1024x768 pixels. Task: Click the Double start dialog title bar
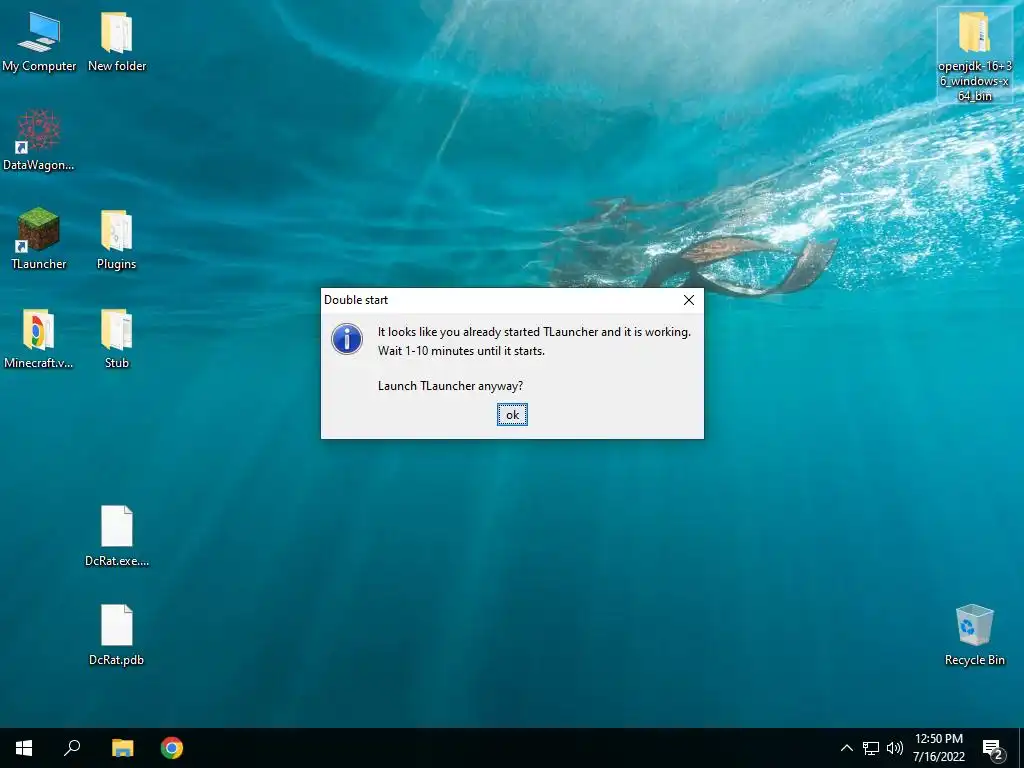click(x=498, y=300)
